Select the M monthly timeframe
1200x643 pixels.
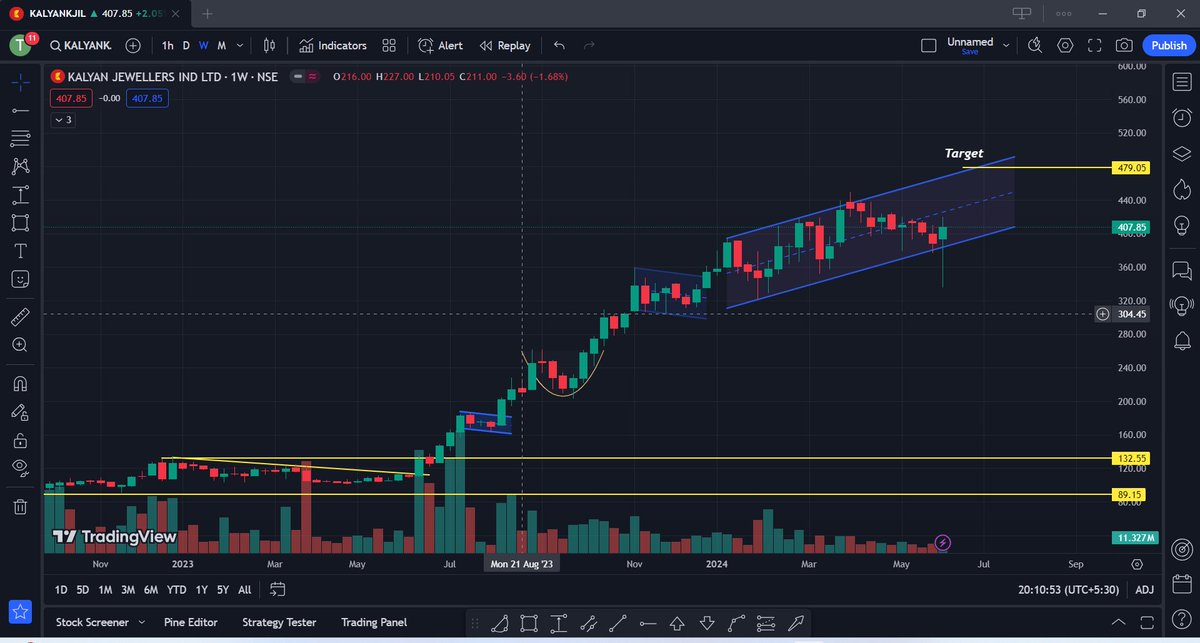[221, 46]
